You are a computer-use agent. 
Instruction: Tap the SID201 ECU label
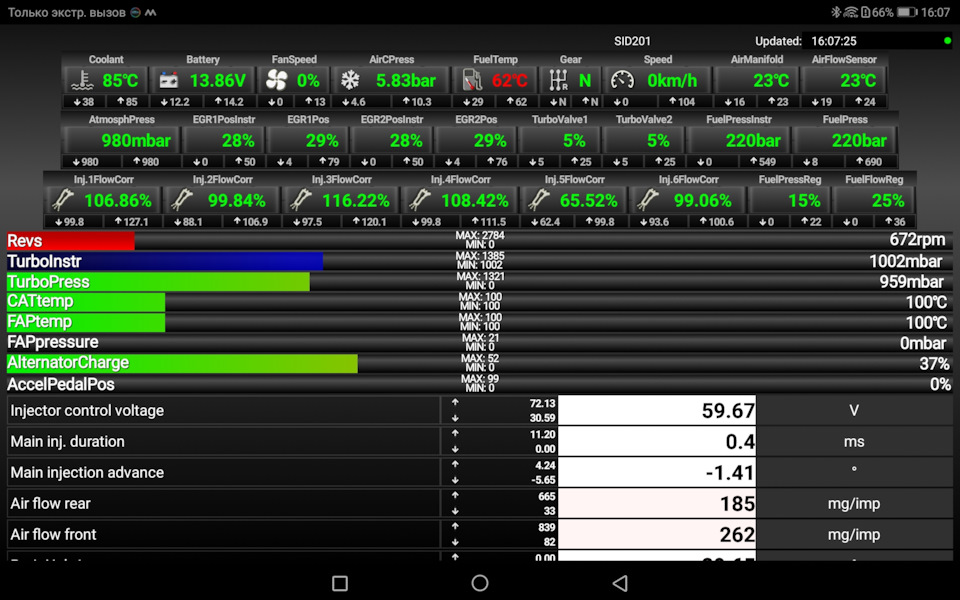(632, 41)
